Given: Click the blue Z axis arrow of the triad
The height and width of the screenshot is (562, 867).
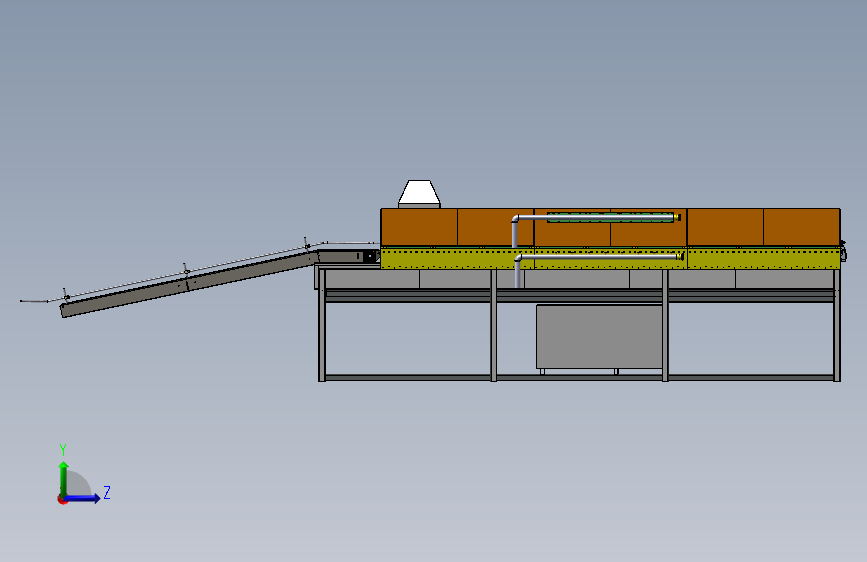Looking at the screenshot, I should coord(82,498).
